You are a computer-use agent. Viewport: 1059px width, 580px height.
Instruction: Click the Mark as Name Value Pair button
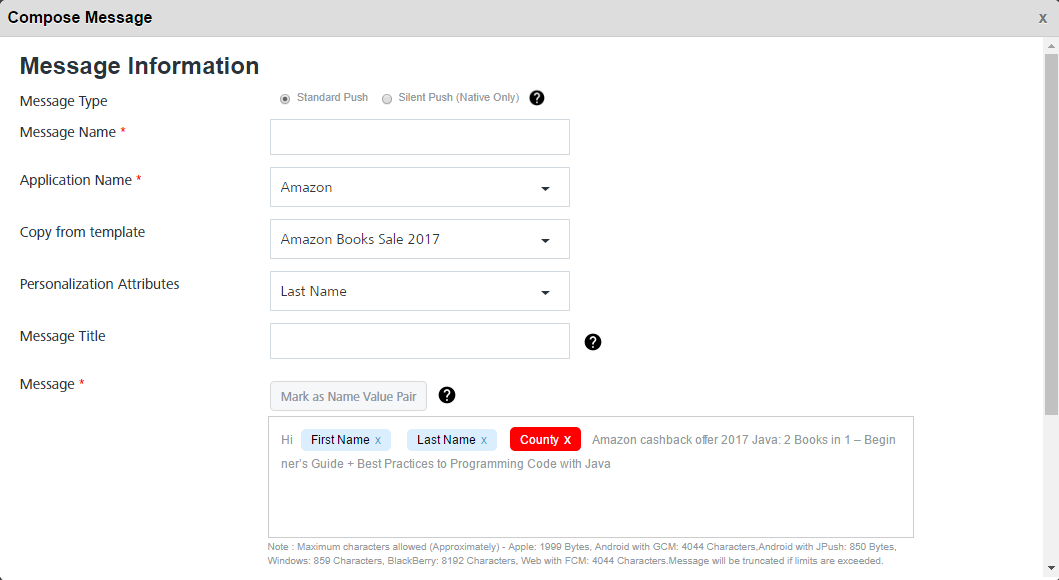(x=348, y=396)
